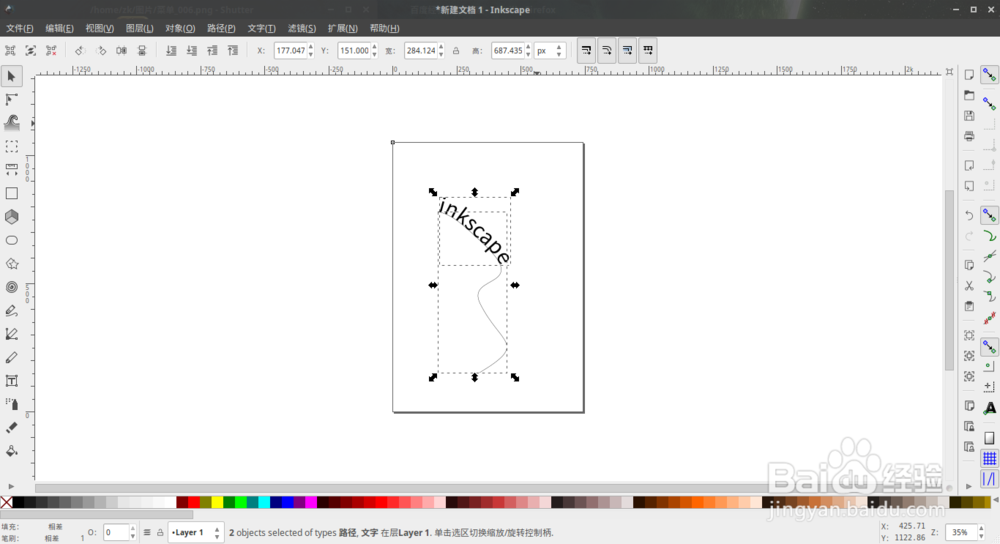Screen dimensions: 1000x544
Task: Select the Spiral tool
Action: click(x=11, y=287)
